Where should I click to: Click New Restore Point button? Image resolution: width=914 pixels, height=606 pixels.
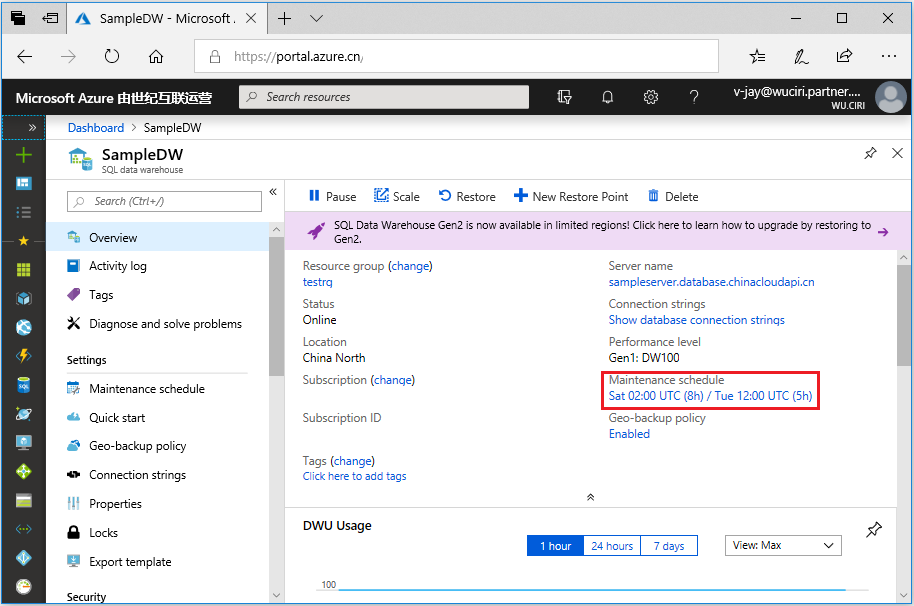(x=571, y=196)
